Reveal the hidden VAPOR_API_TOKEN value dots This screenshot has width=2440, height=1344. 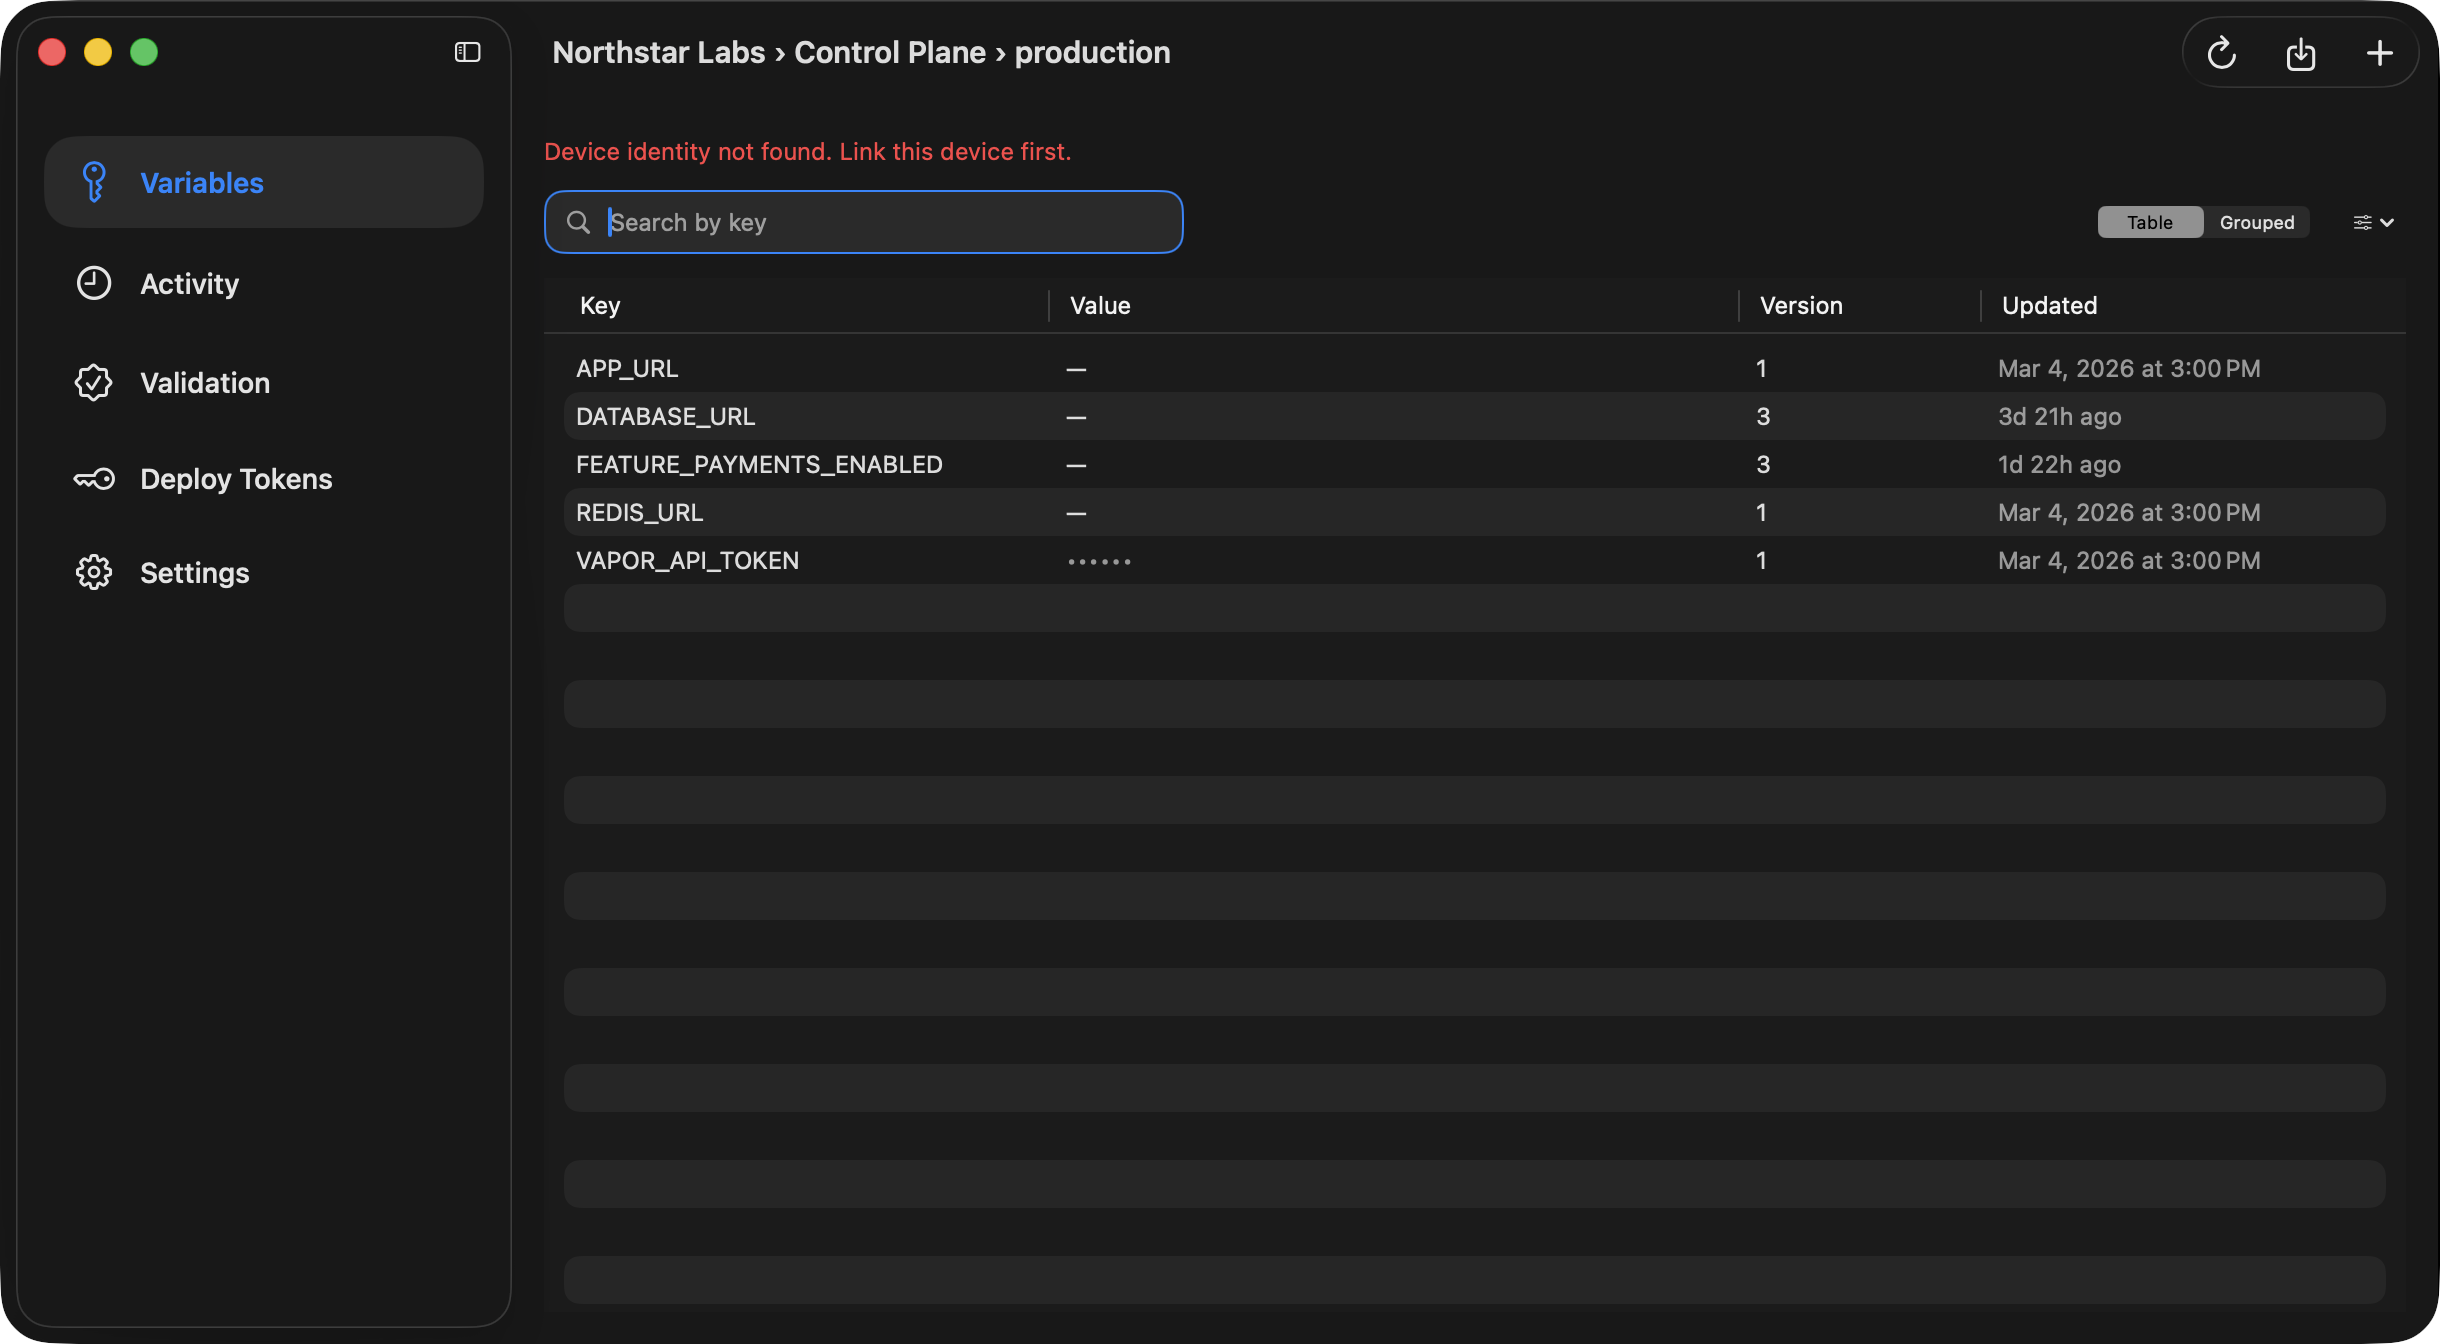[x=1098, y=560]
